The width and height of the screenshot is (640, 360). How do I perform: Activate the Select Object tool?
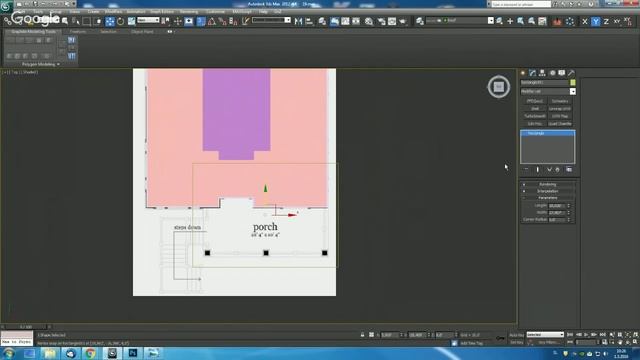click(x=65, y=21)
